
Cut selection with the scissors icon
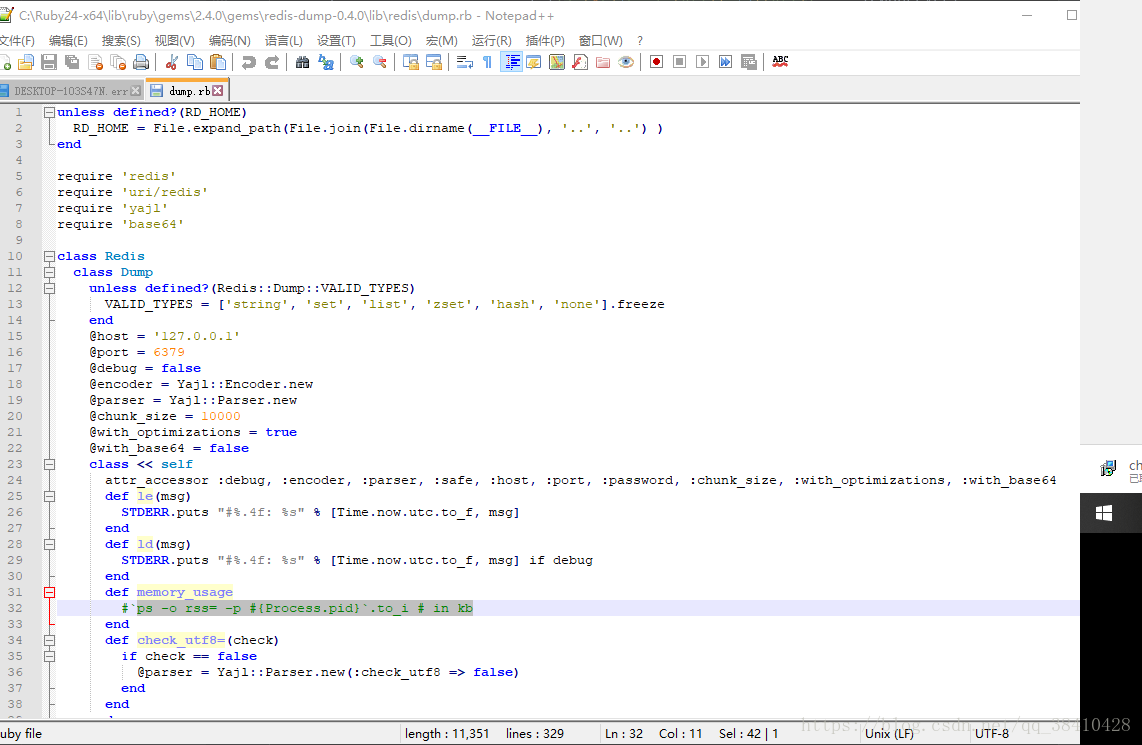[x=172, y=63]
